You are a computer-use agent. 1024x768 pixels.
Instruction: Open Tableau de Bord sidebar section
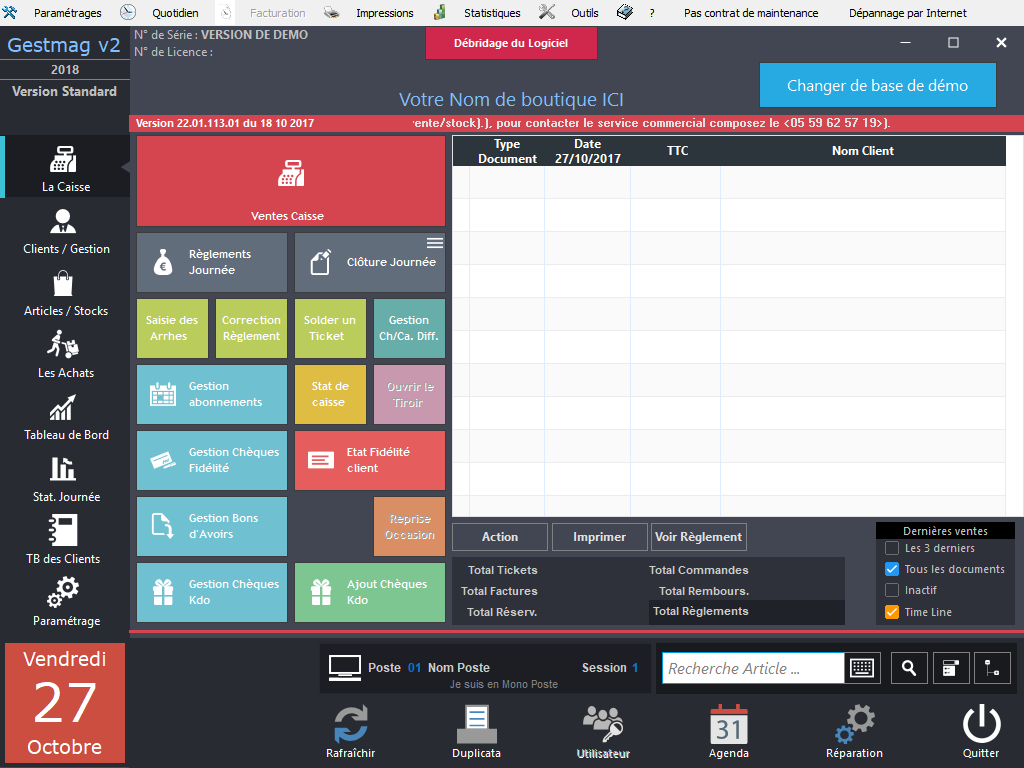point(65,417)
